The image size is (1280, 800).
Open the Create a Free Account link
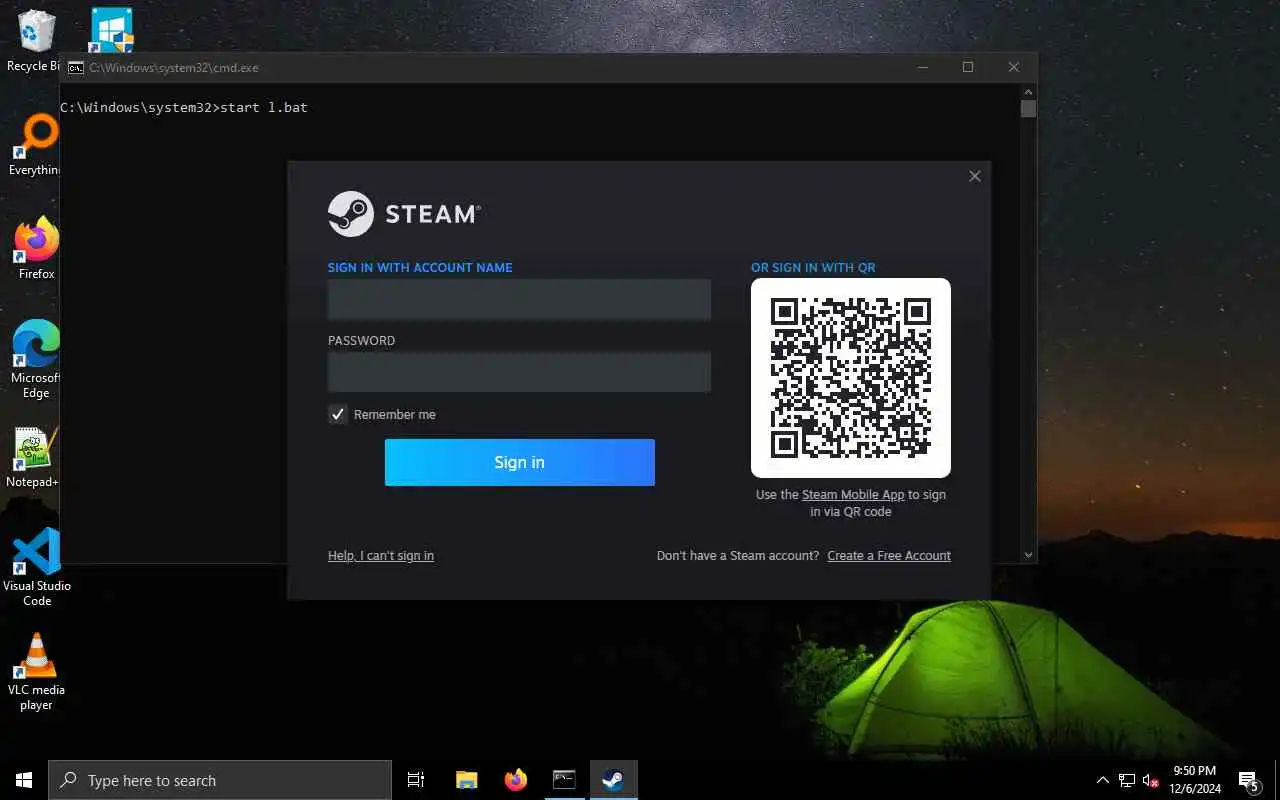pos(889,556)
